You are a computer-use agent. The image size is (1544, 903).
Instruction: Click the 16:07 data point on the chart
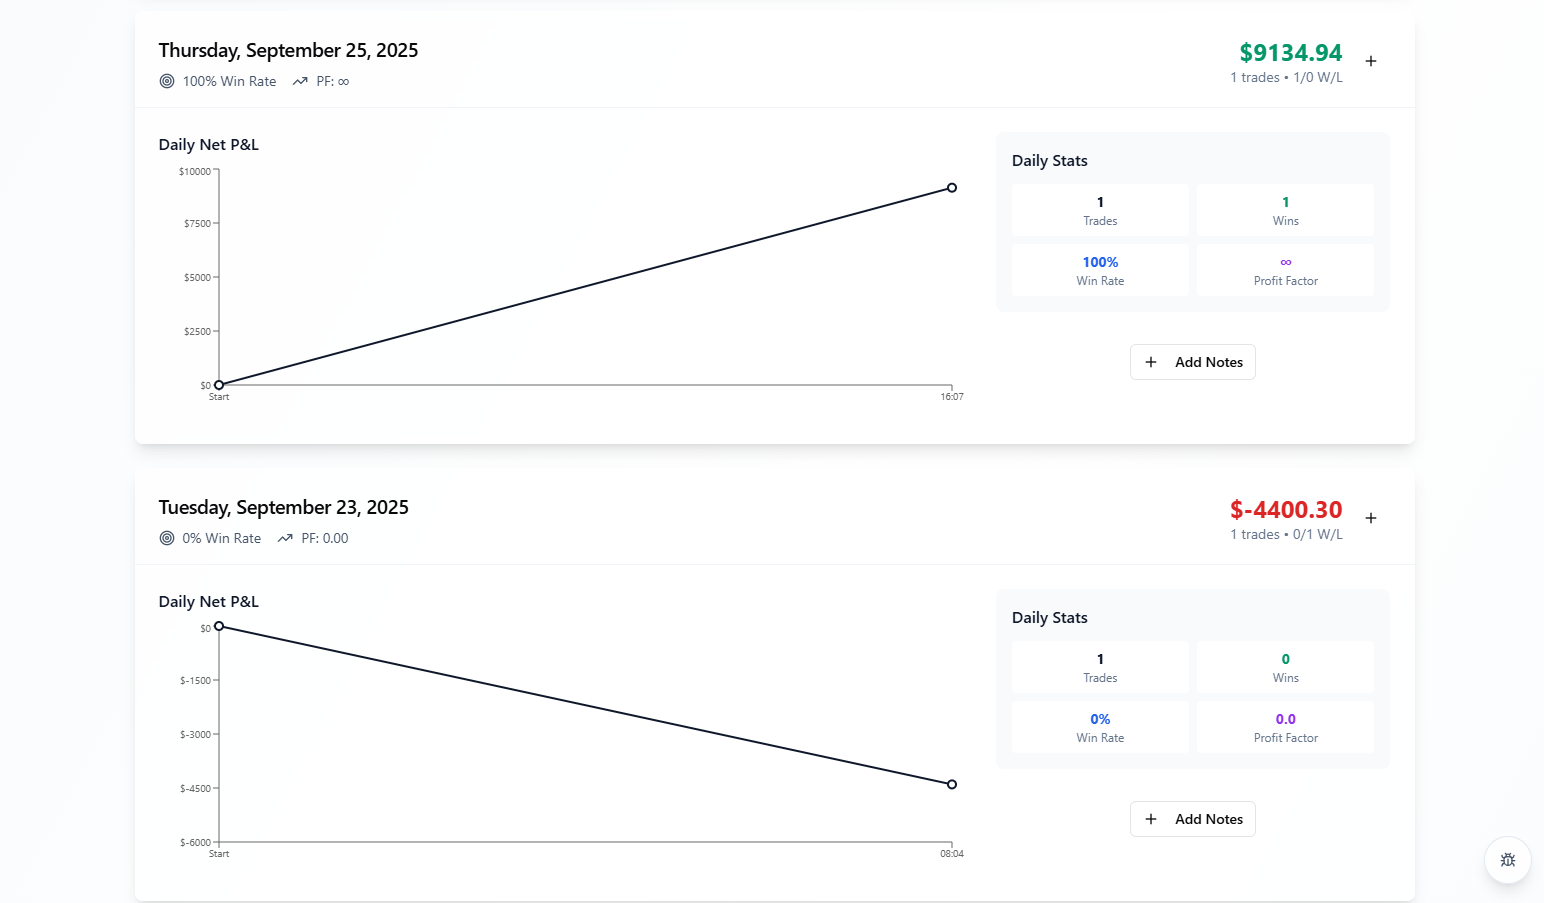pos(952,188)
